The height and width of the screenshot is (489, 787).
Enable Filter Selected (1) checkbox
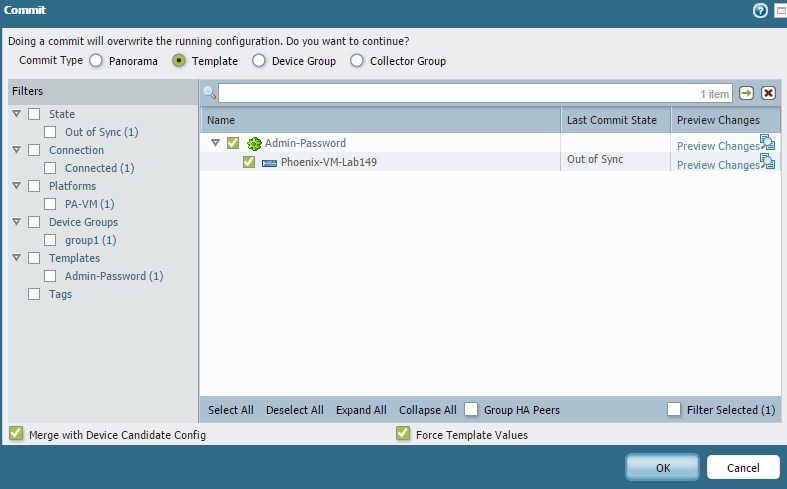(674, 410)
